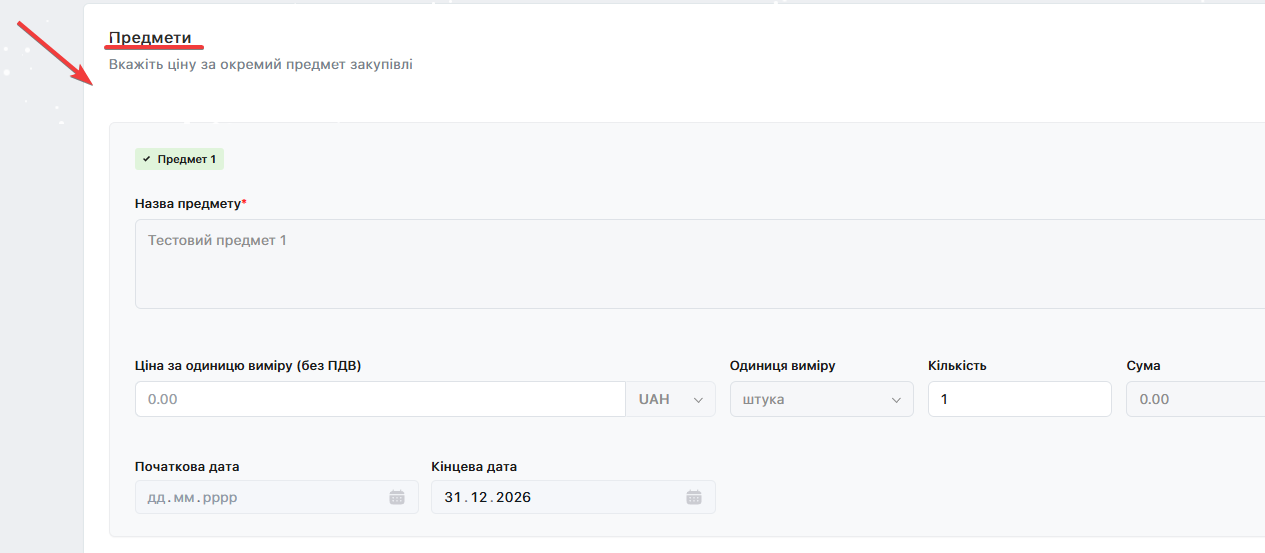This screenshot has height=553, width=1265.
Task: Open the штука unit dropdown
Action: (x=821, y=399)
